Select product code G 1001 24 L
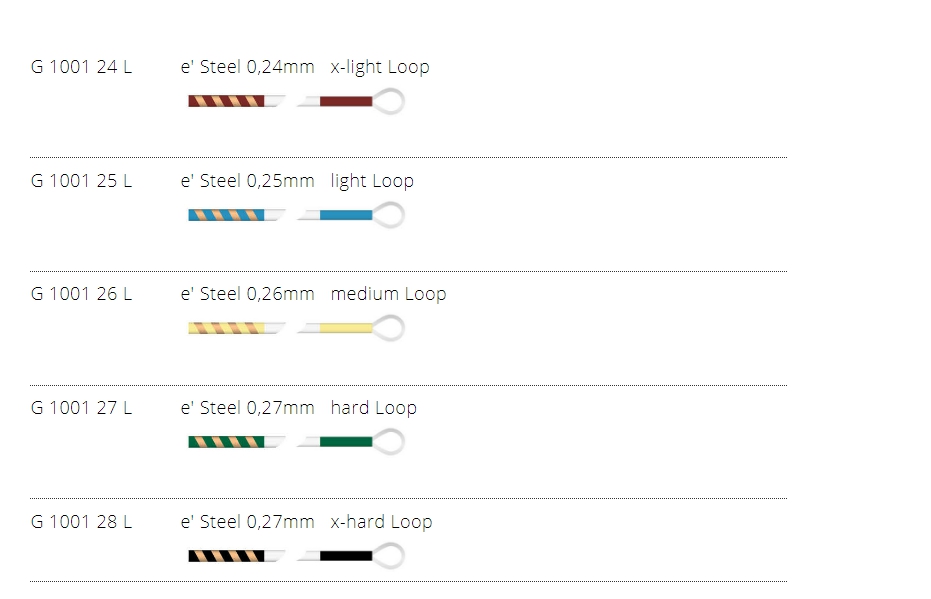 pyautogui.click(x=81, y=67)
